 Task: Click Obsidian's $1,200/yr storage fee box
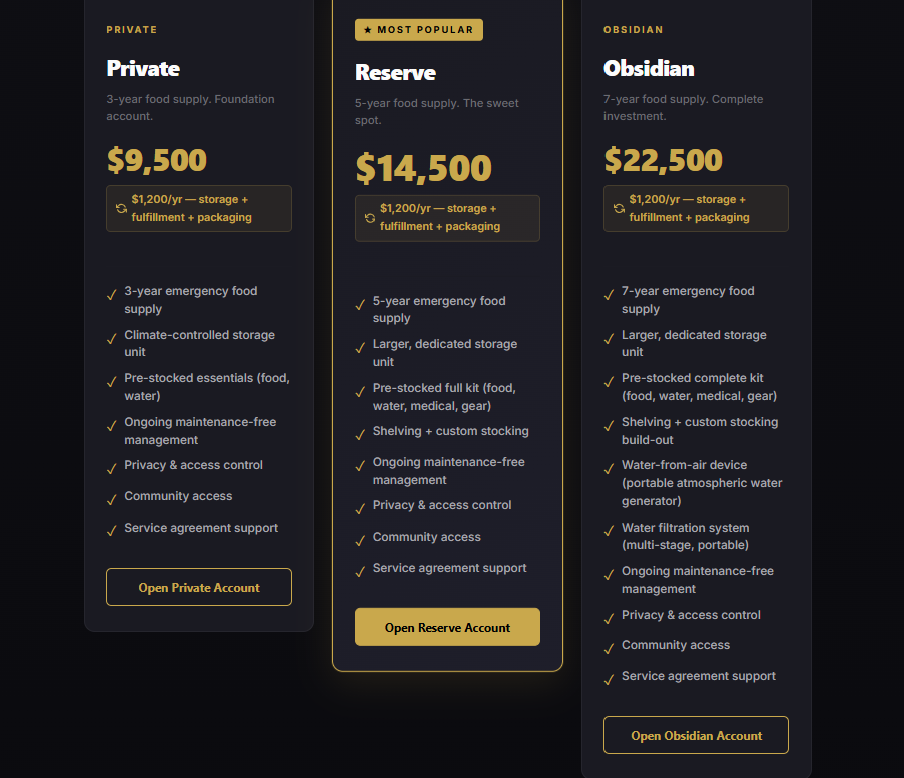click(x=696, y=208)
